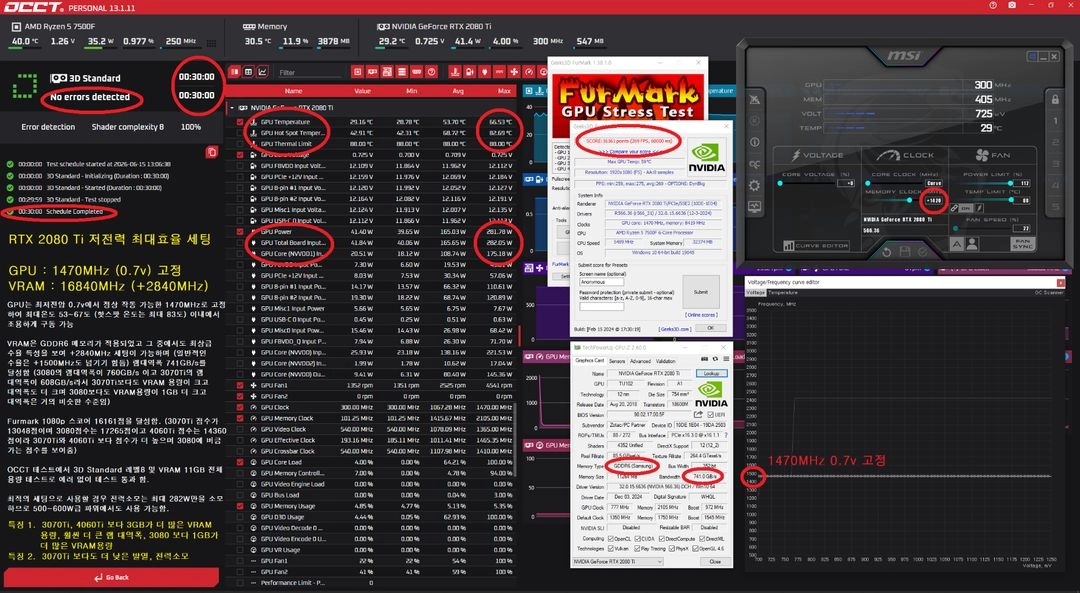
Task: Click GPU-Z screenshot camera icon
Action: click(704, 360)
